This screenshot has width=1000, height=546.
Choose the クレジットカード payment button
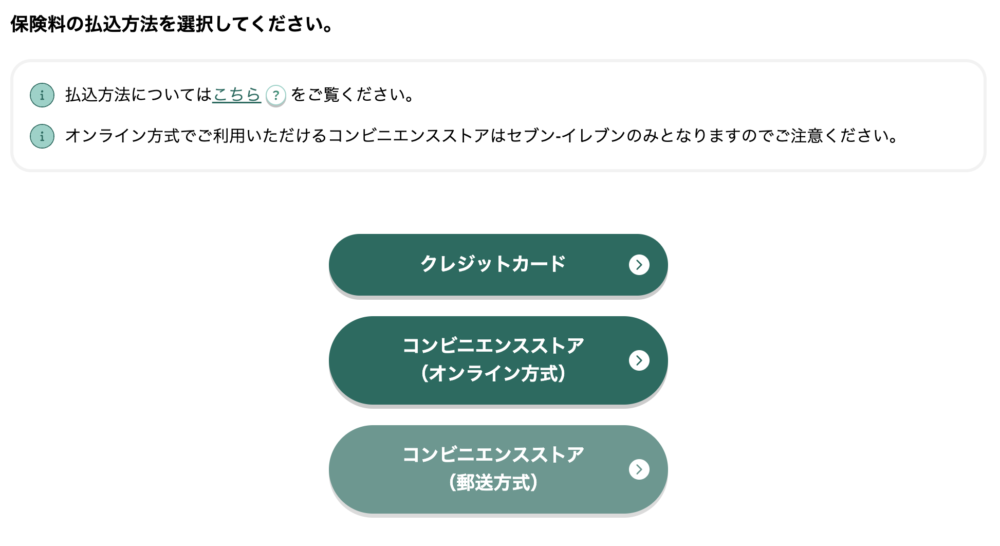pyautogui.click(x=498, y=265)
